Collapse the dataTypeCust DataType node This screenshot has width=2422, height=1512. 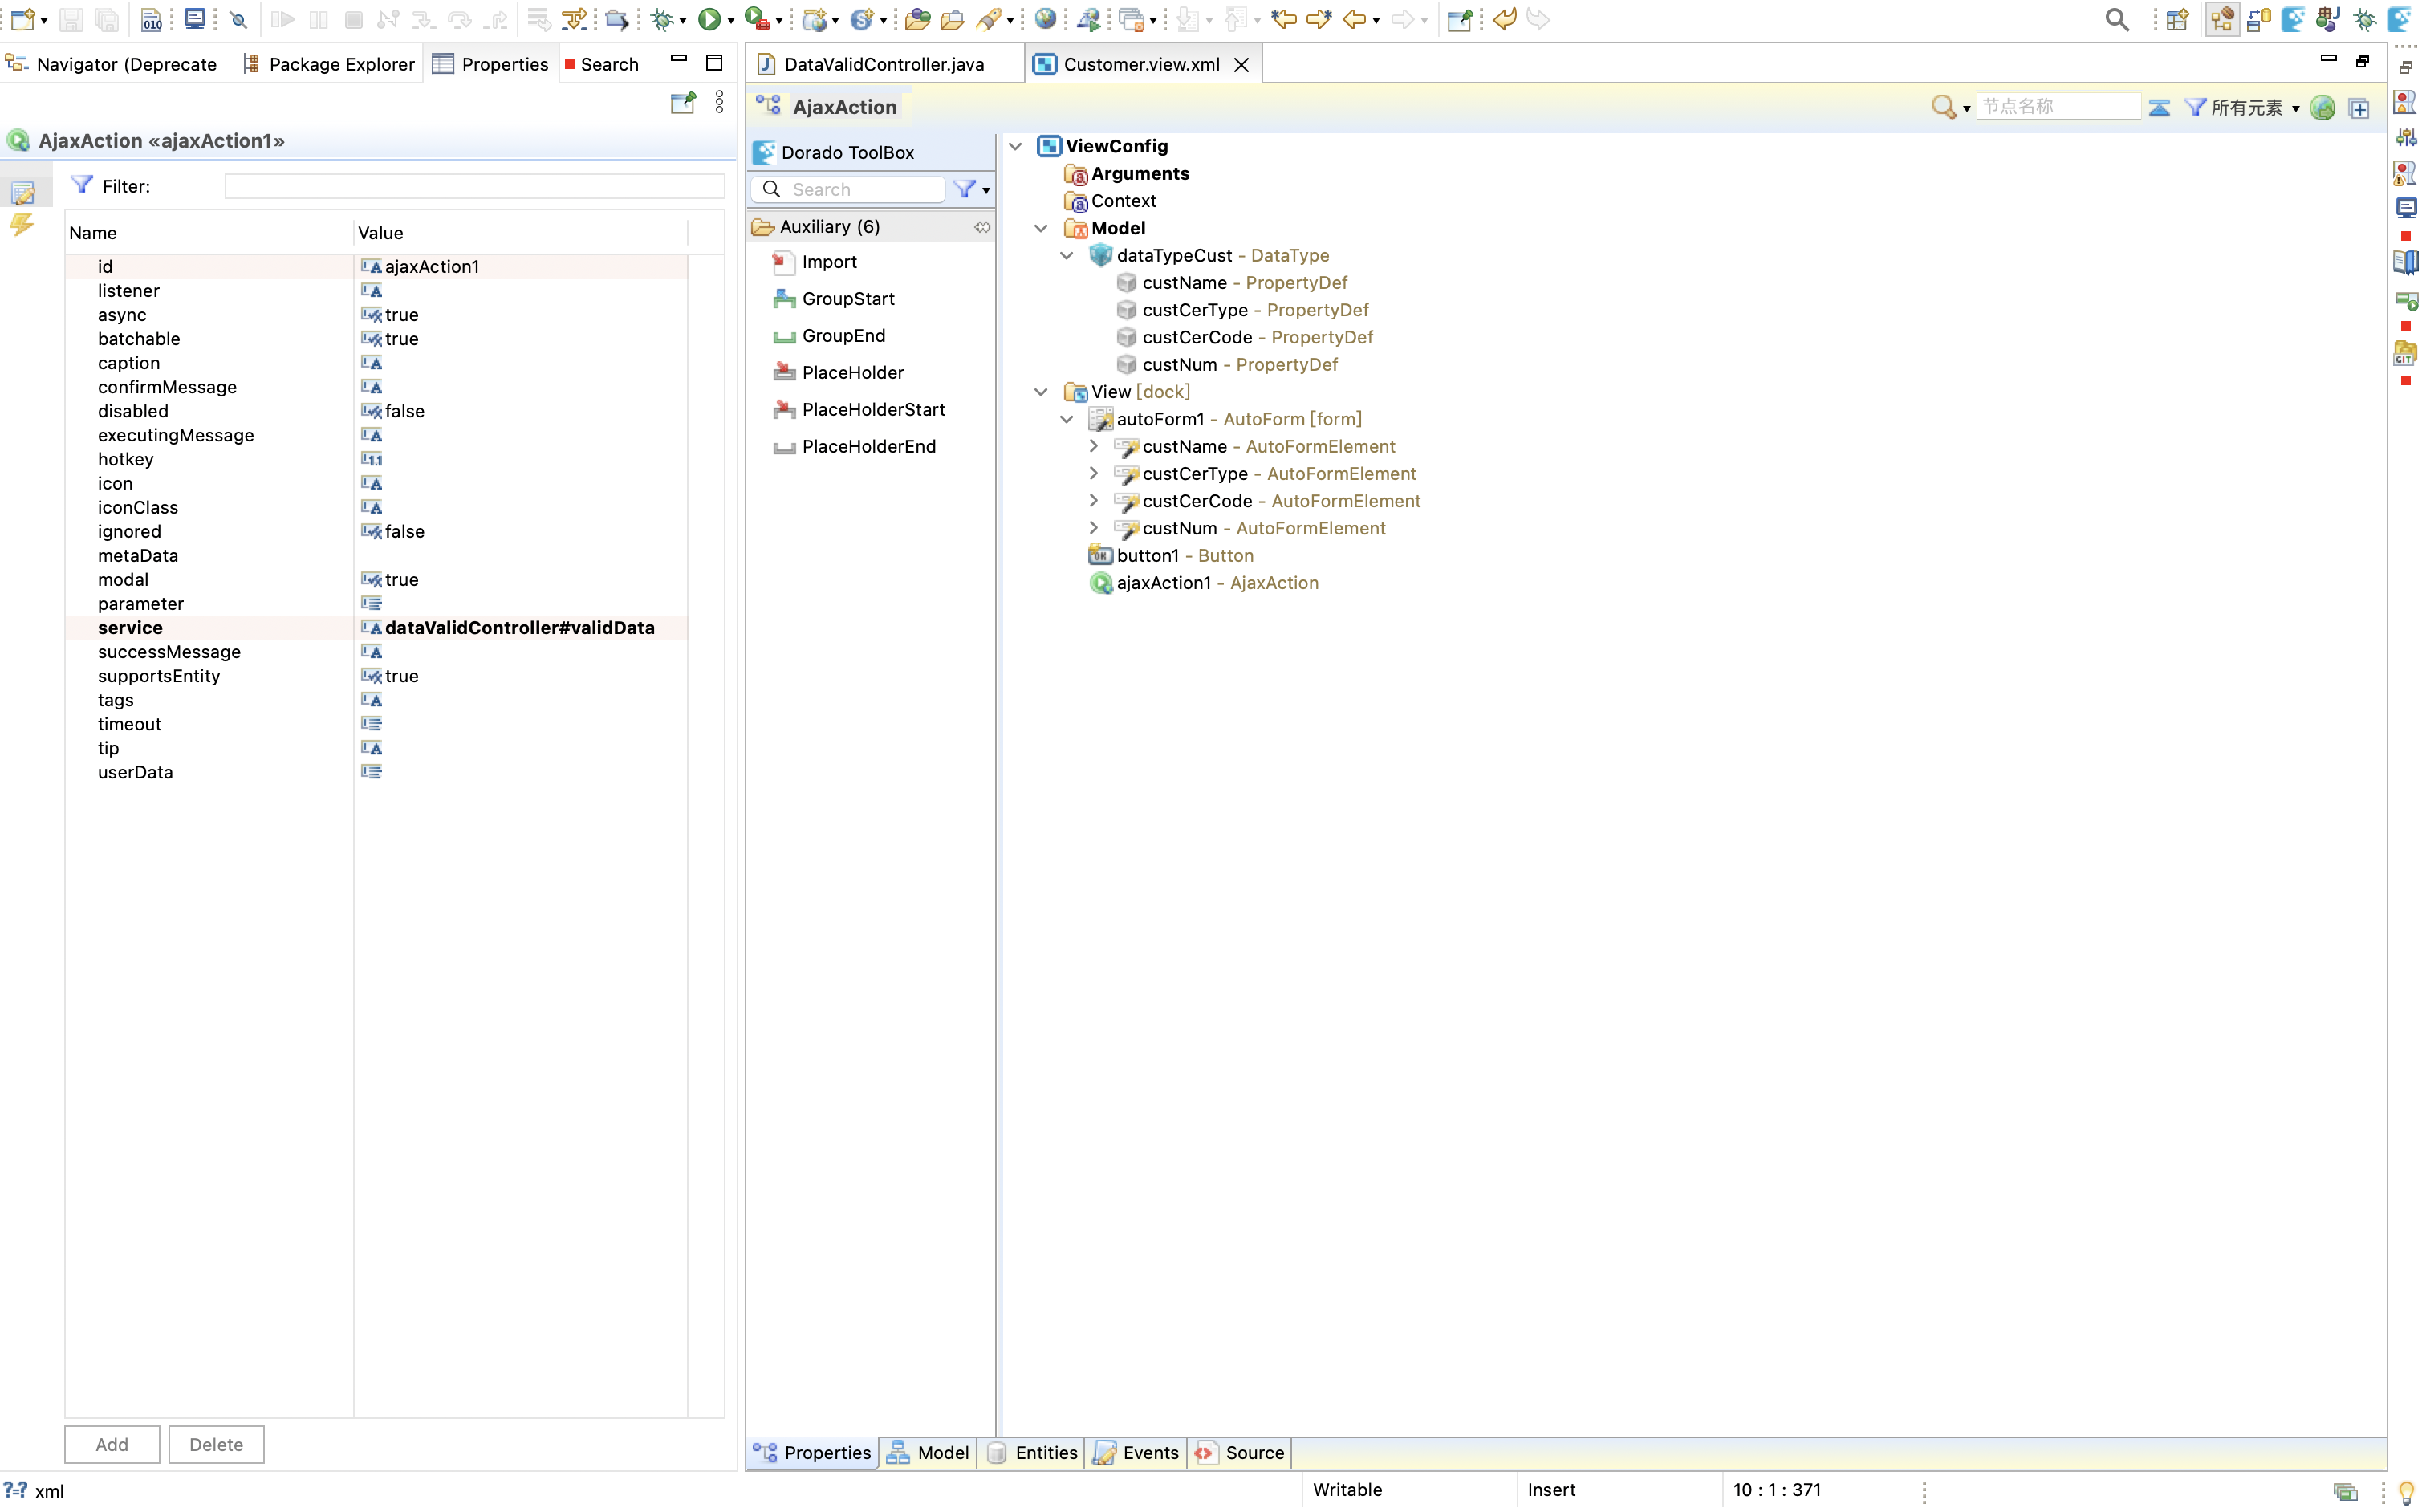pos(1067,255)
